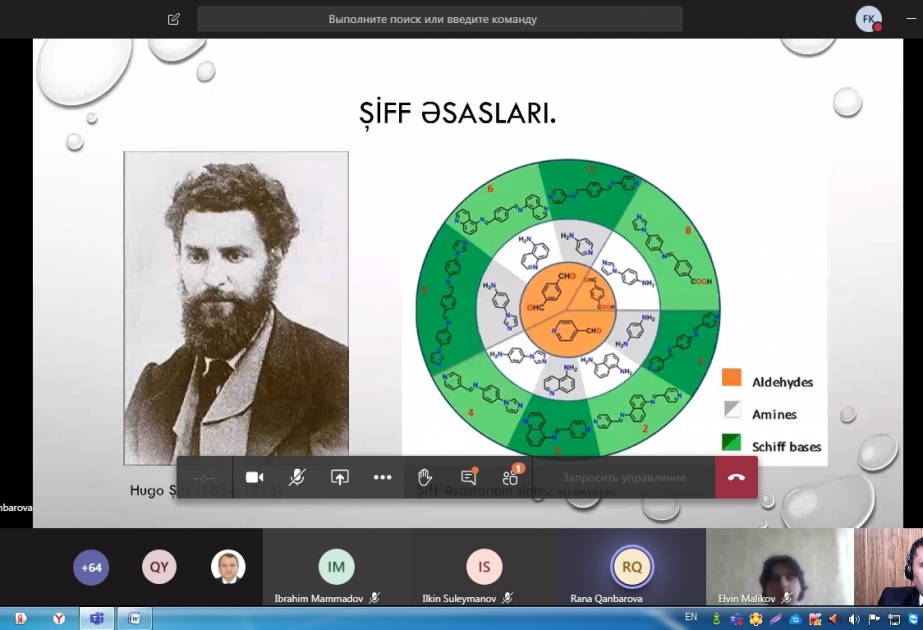This screenshot has height=630, width=923.
Task: Open the orange flower tray icon
Action: 756,619
